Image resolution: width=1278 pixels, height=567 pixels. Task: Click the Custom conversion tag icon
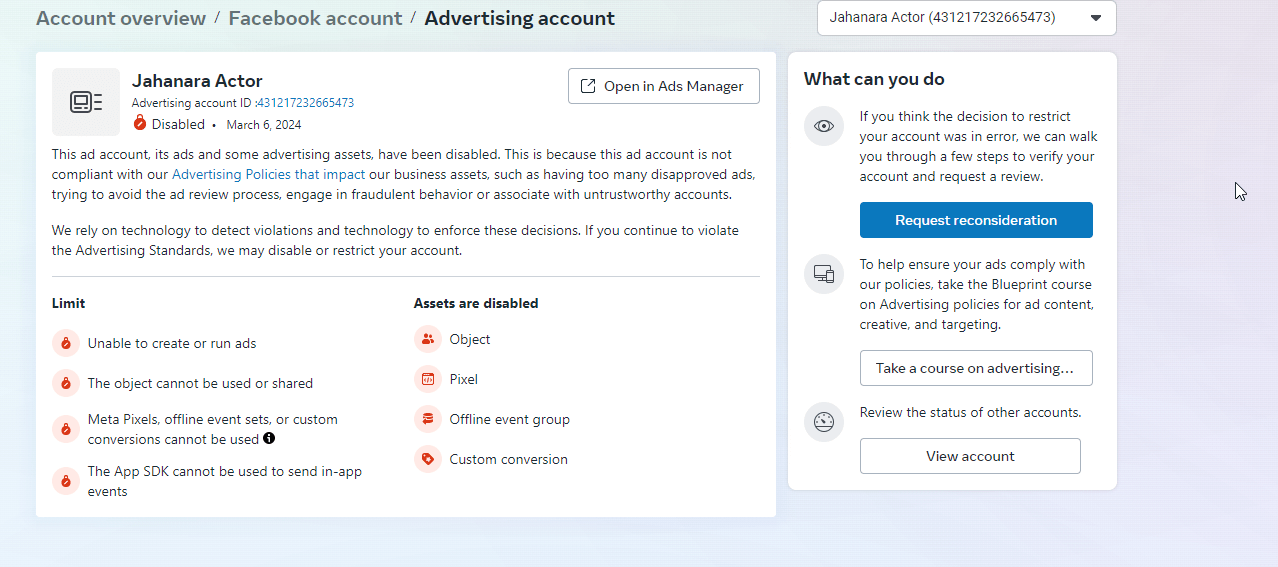tap(428, 459)
